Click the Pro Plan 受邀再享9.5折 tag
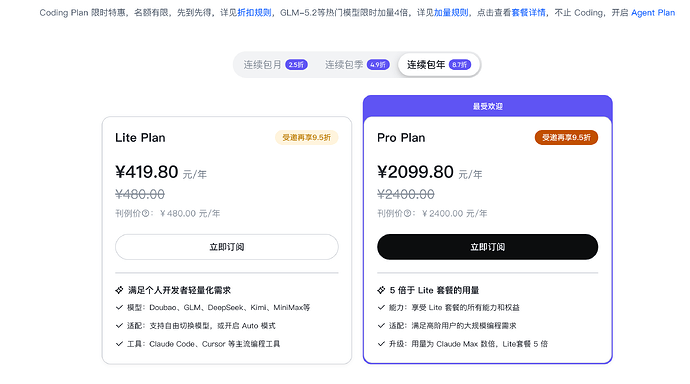Viewport: 690px width, 384px height. click(x=566, y=138)
